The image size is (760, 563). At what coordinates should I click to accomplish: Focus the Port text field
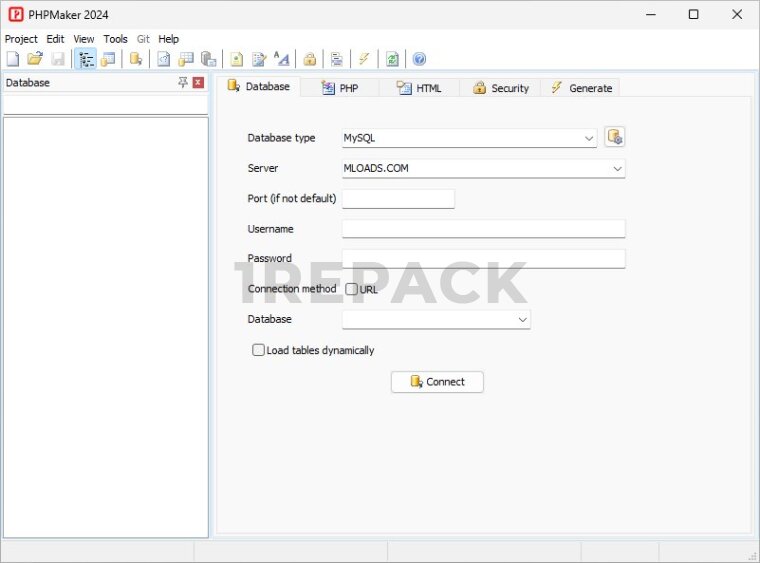coord(398,199)
